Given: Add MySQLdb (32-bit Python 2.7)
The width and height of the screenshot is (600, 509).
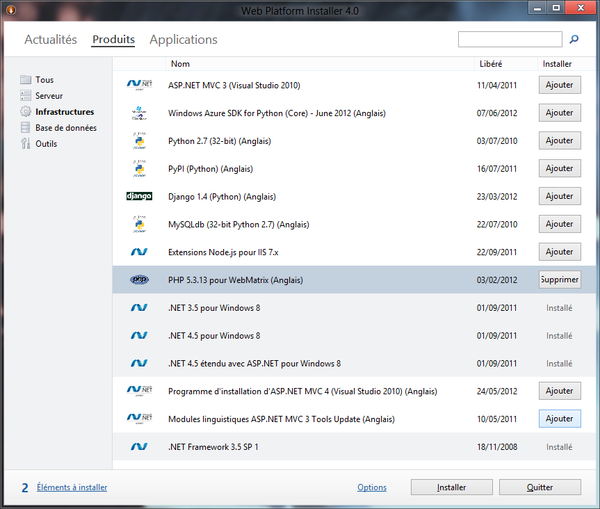Looking at the screenshot, I should [560, 224].
